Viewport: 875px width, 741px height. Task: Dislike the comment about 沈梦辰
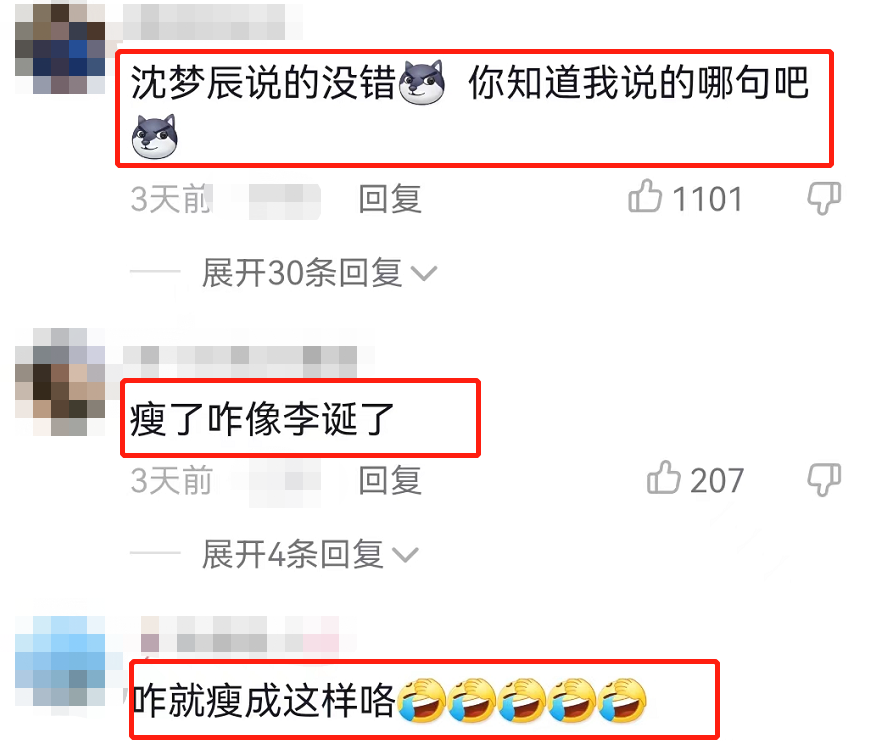(824, 198)
